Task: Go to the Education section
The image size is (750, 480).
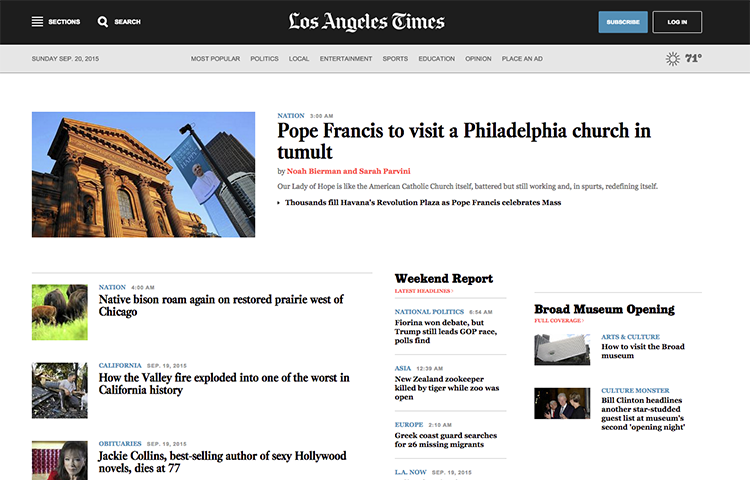Action: pos(437,59)
